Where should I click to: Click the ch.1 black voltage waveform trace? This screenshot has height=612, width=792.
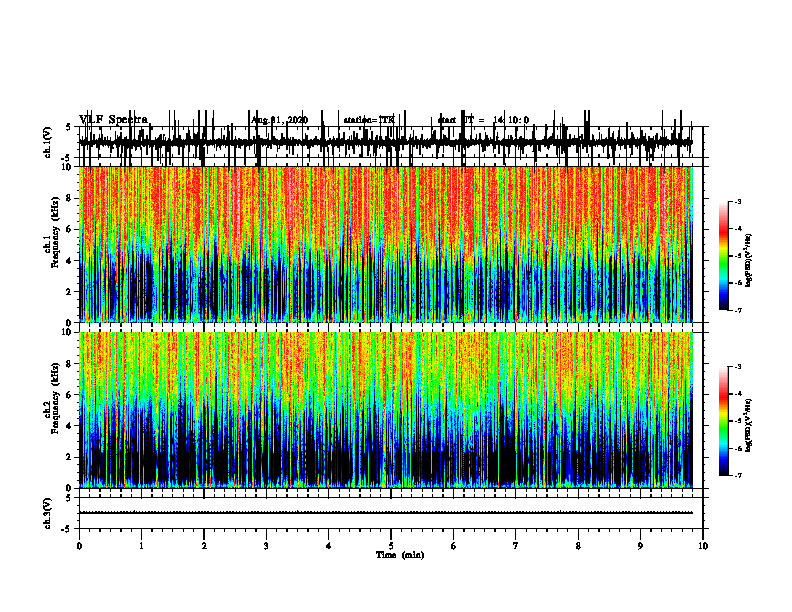[x=385, y=142]
